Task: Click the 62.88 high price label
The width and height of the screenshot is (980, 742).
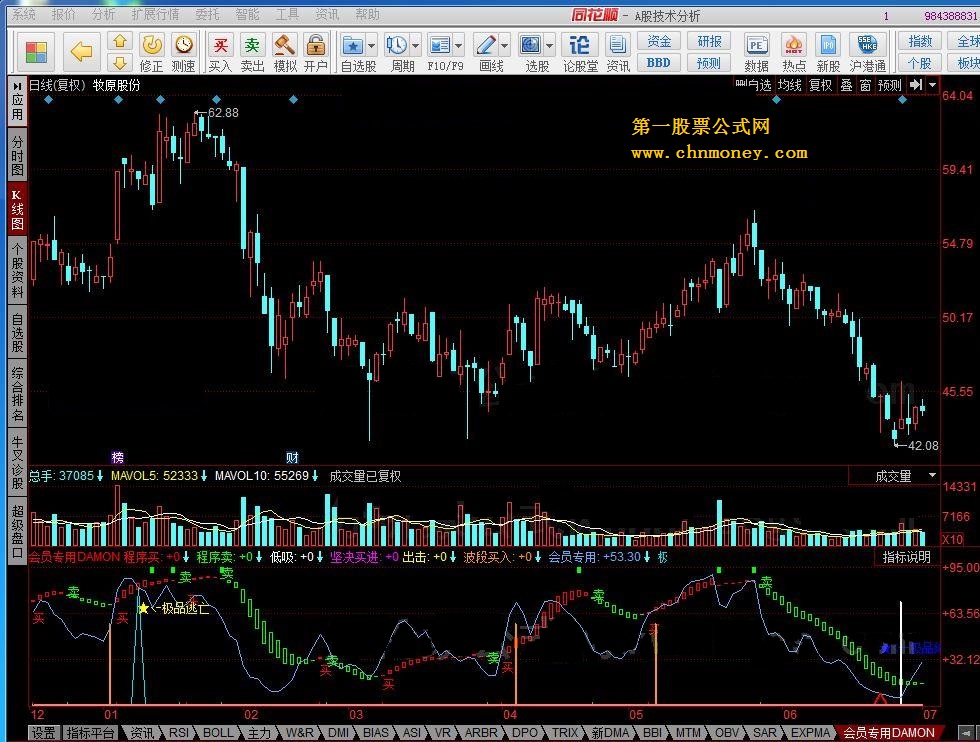Action: 223,113
